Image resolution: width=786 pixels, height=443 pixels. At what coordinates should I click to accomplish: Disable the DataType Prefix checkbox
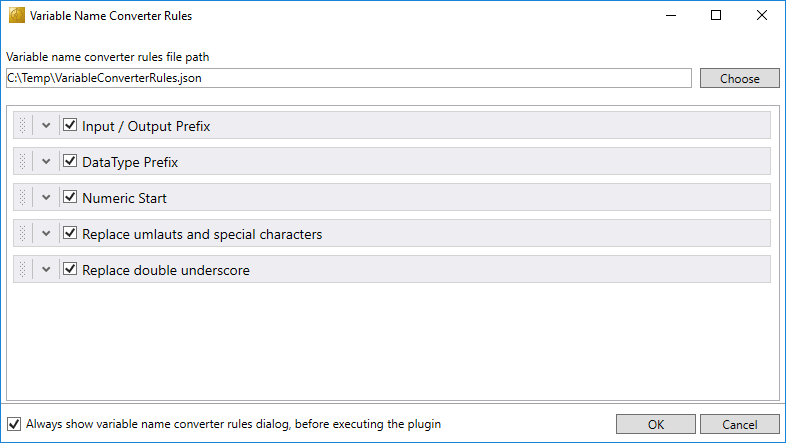click(x=70, y=161)
